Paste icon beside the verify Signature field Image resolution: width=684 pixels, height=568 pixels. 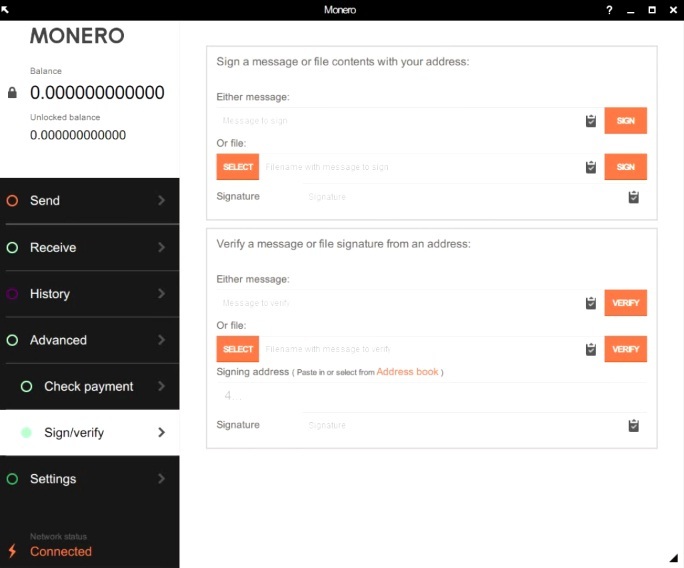coord(633,425)
